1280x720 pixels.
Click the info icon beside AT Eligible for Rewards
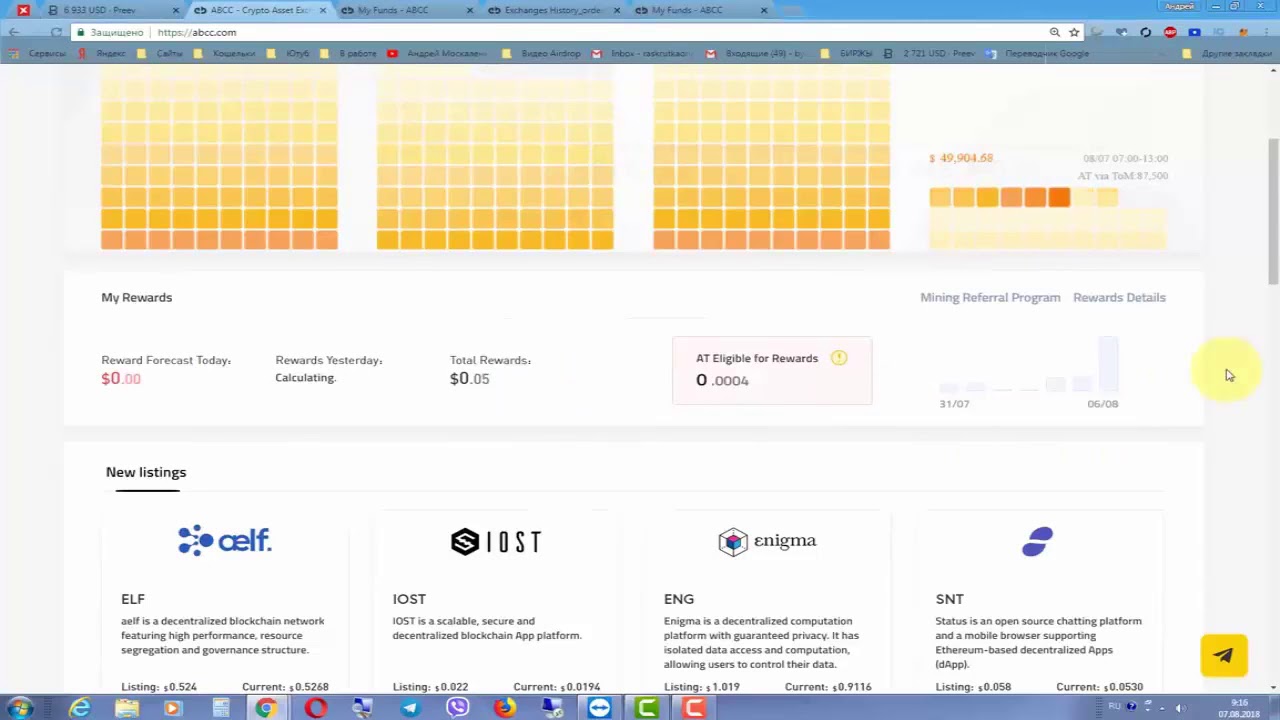(x=839, y=358)
